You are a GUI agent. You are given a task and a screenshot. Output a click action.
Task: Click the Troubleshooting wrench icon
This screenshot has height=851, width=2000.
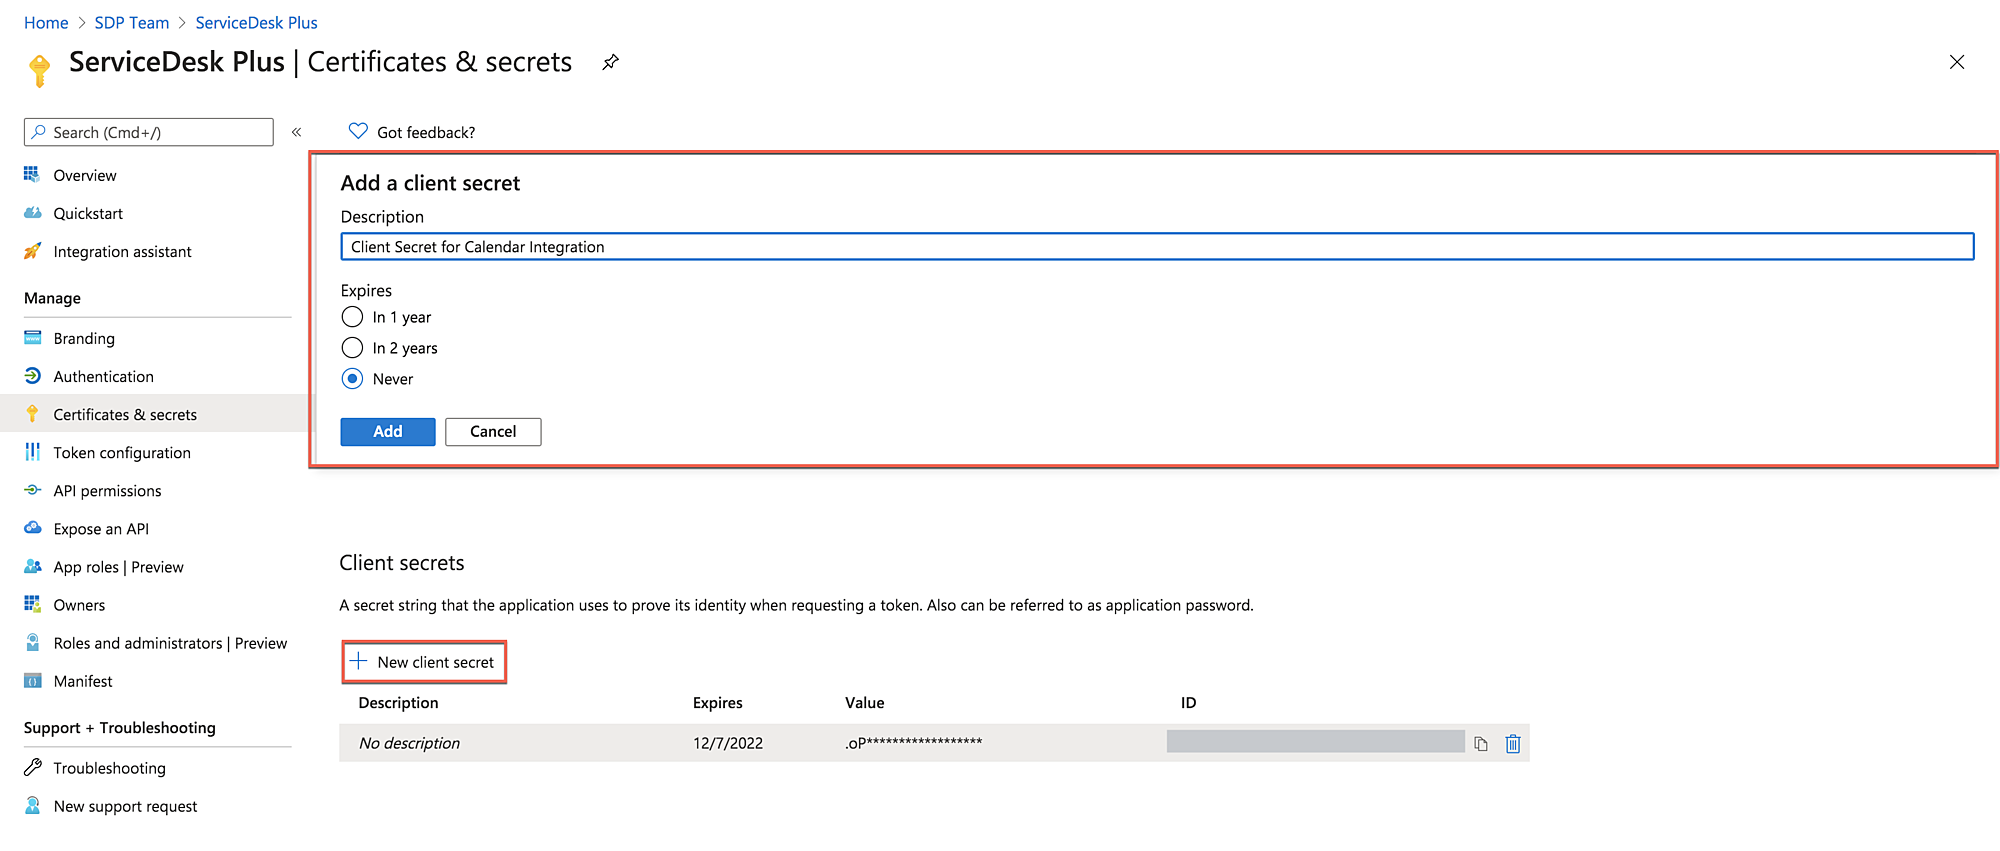(32, 767)
